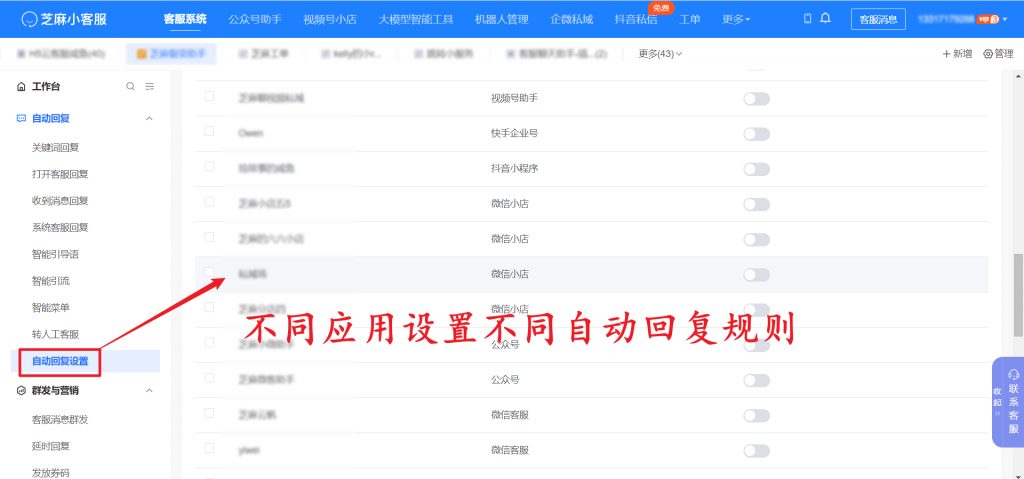Open account menu at the blurred phone number
The image size is (1024, 479).
point(946,20)
